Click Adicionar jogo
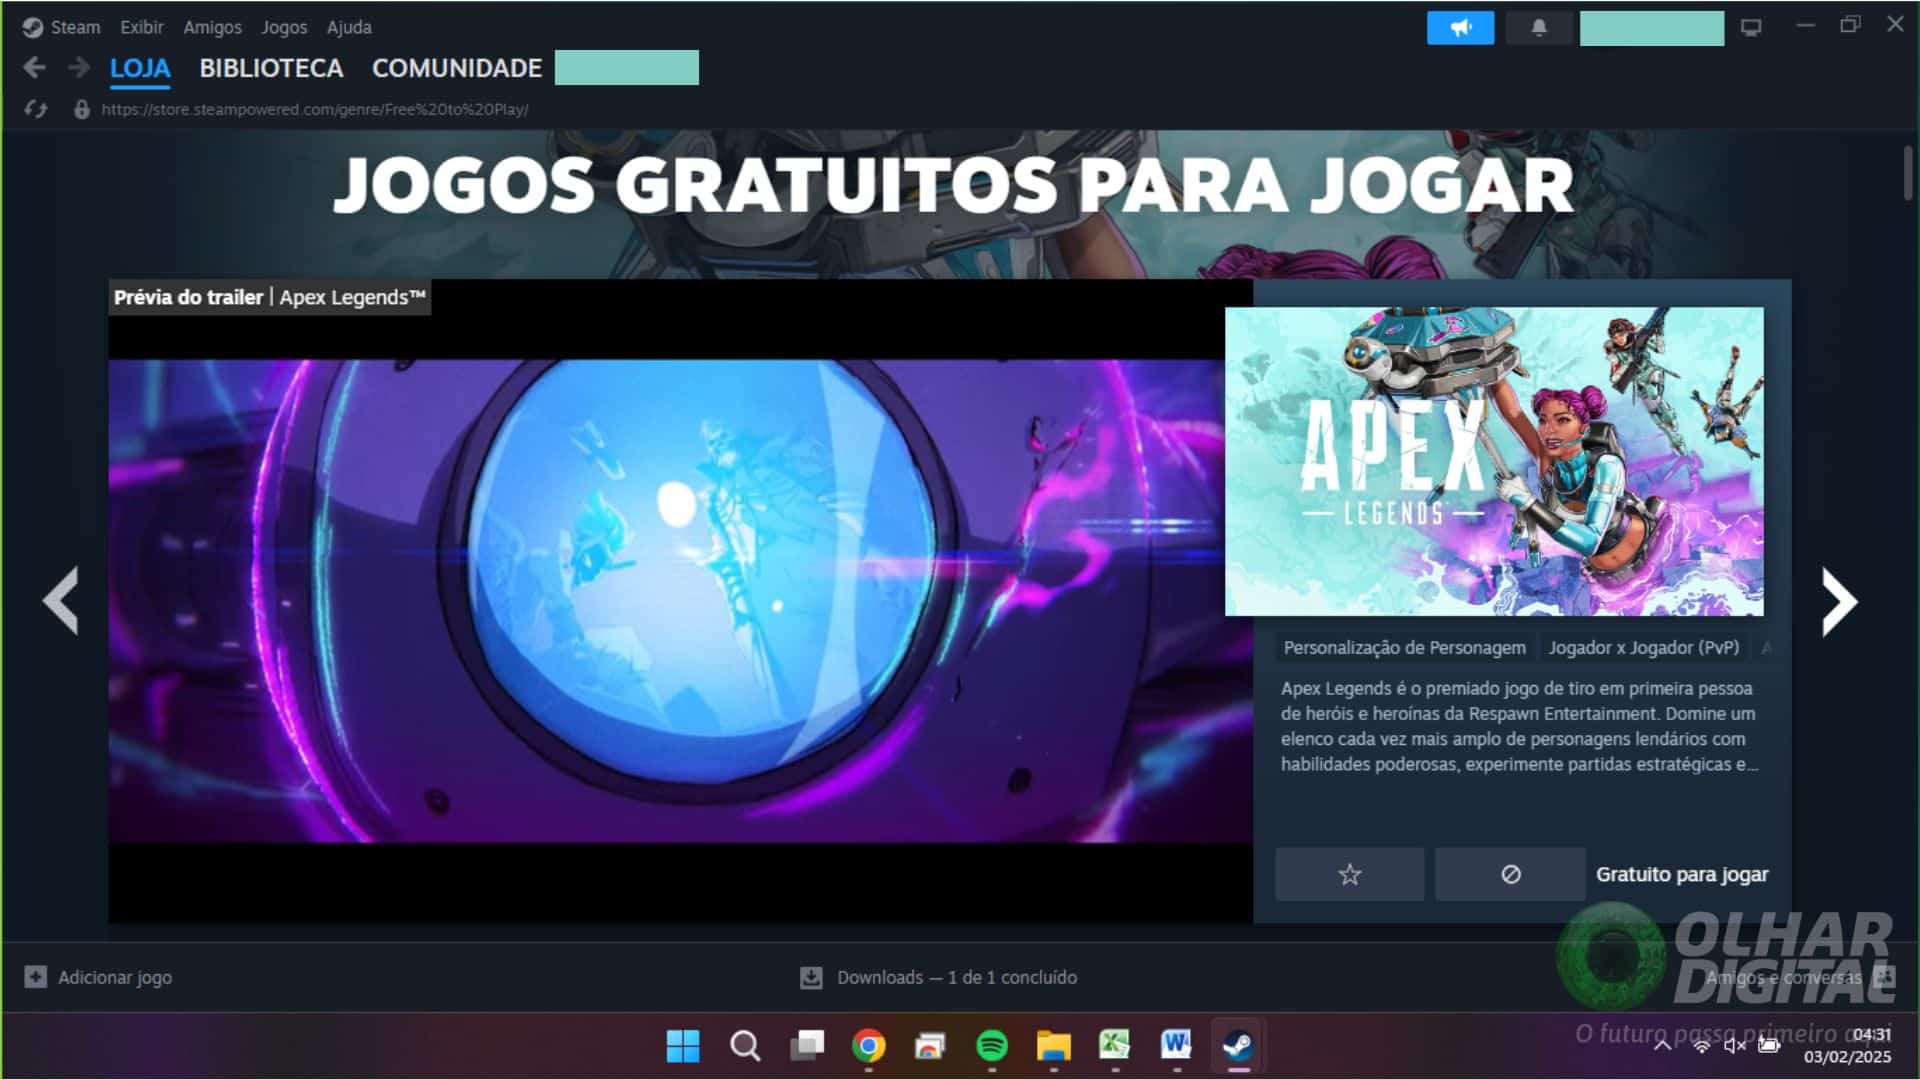 coord(114,977)
